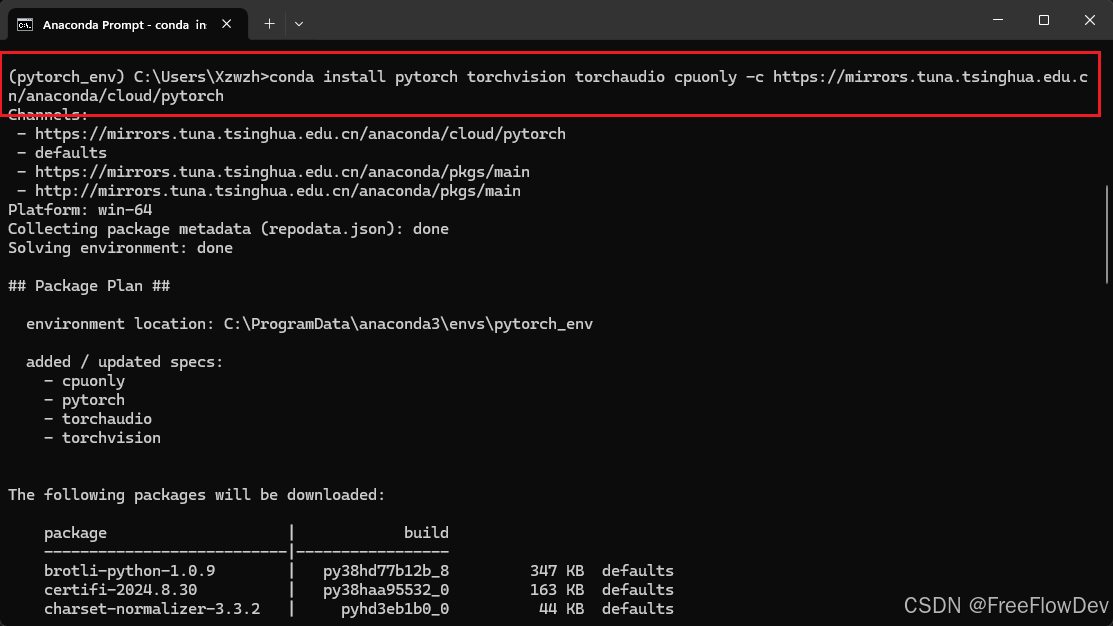Click the '- defaults' channel line
Screen dimensions: 1113x626
tap(62, 153)
